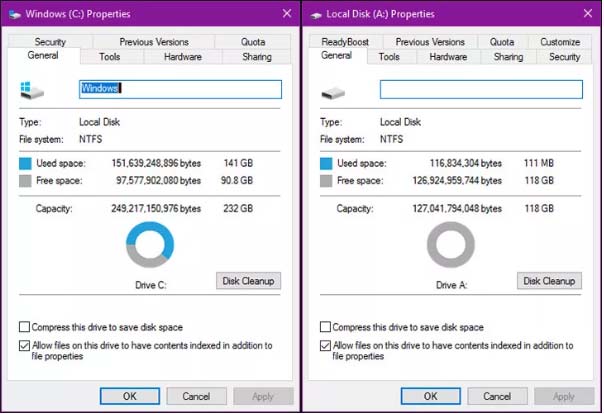Click the Drive C usage donut chart
Screen dimensions: 604x414
150,245
